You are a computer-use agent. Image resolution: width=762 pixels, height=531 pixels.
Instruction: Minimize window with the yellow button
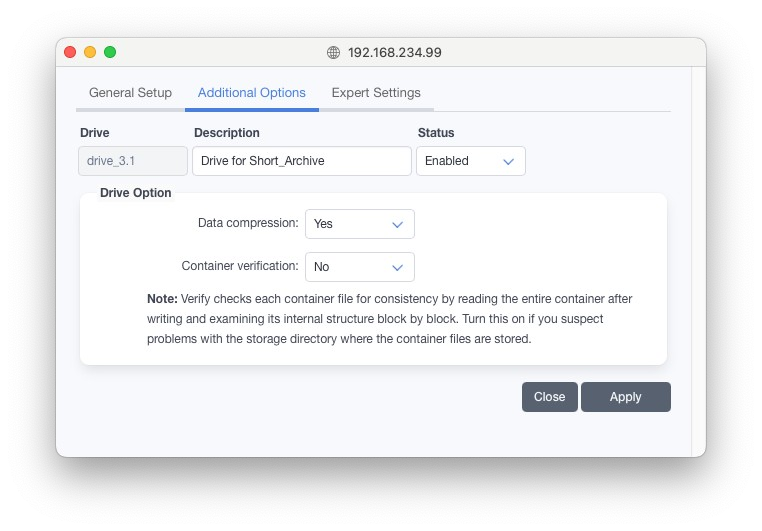tap(90, 52)
